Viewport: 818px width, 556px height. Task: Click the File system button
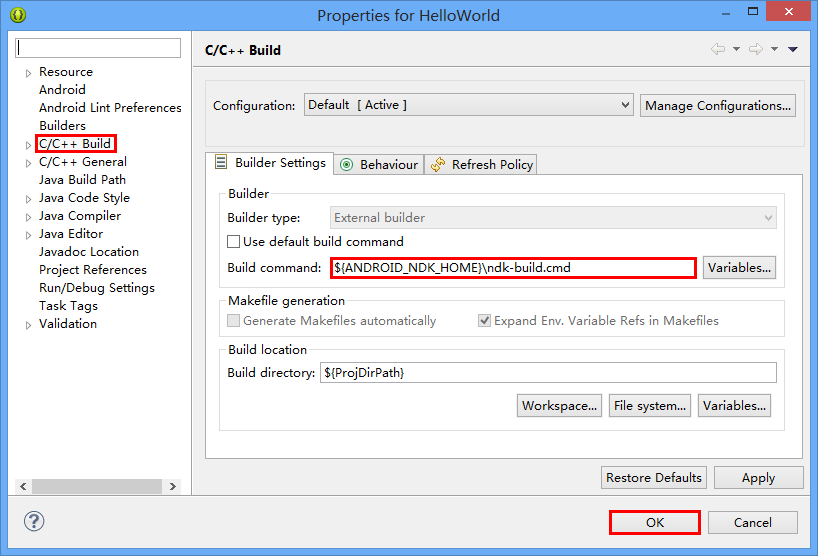coord(649,405)
